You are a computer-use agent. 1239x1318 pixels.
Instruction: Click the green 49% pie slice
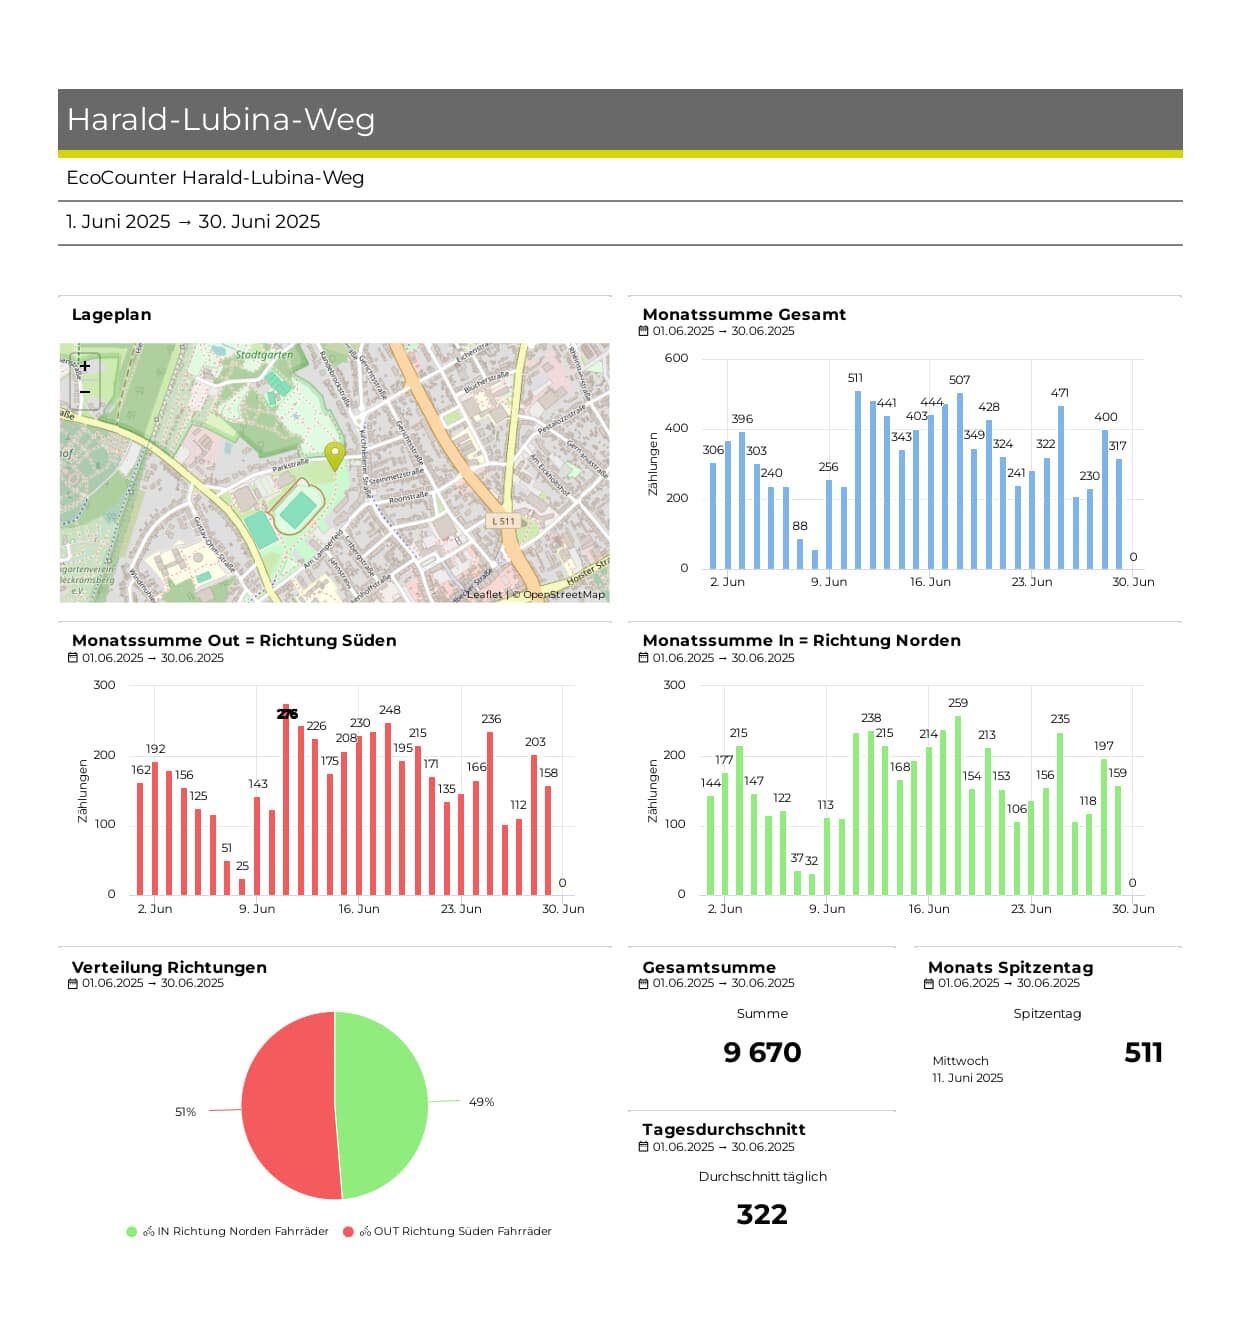tap(385, 1100)
